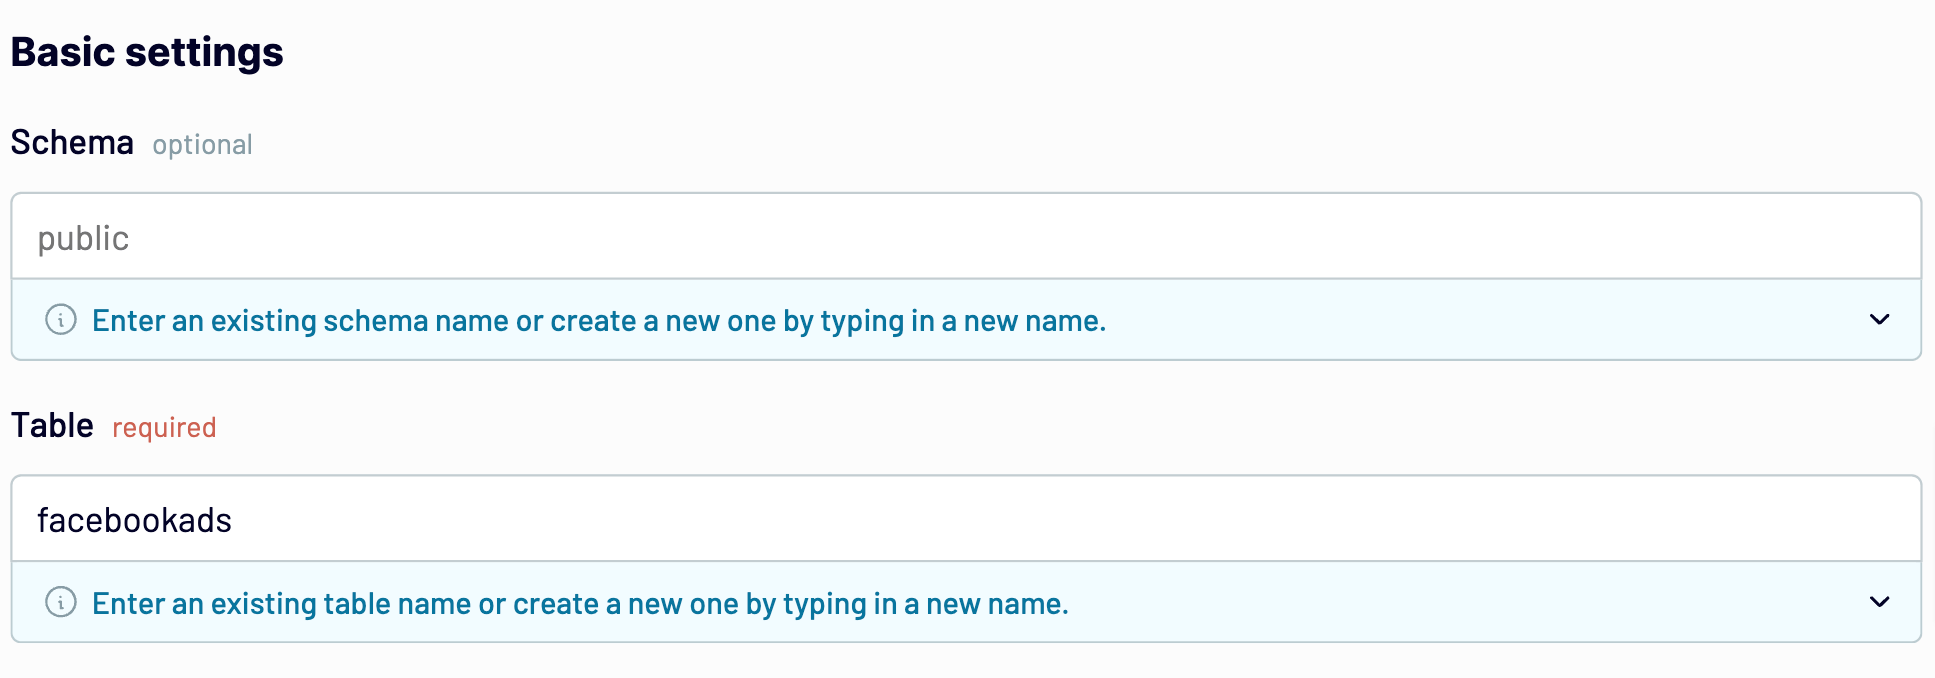
Task: Click the Schema field label
Action: (72, 143)
